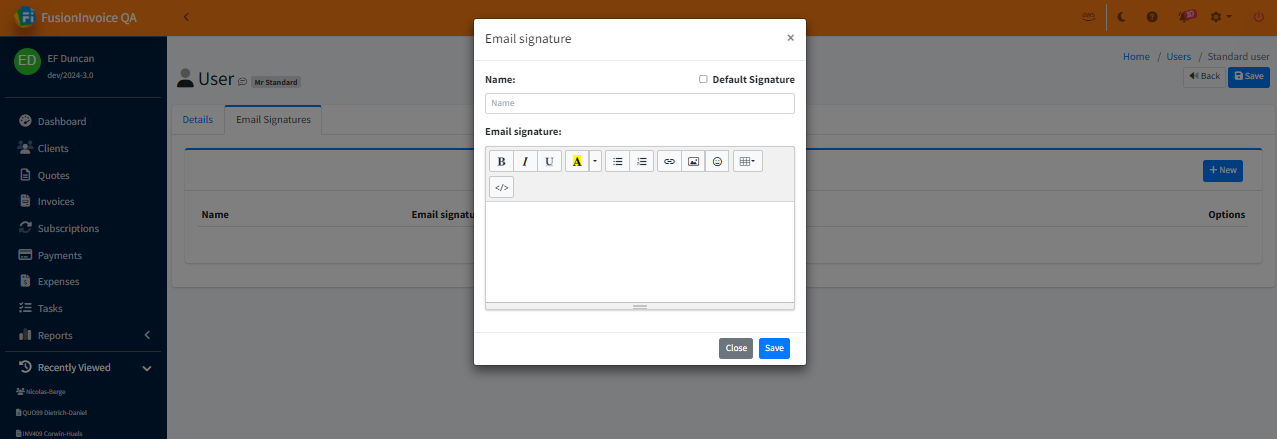
Task: Check the Default Signature checkbox
Action: [703, 79]
